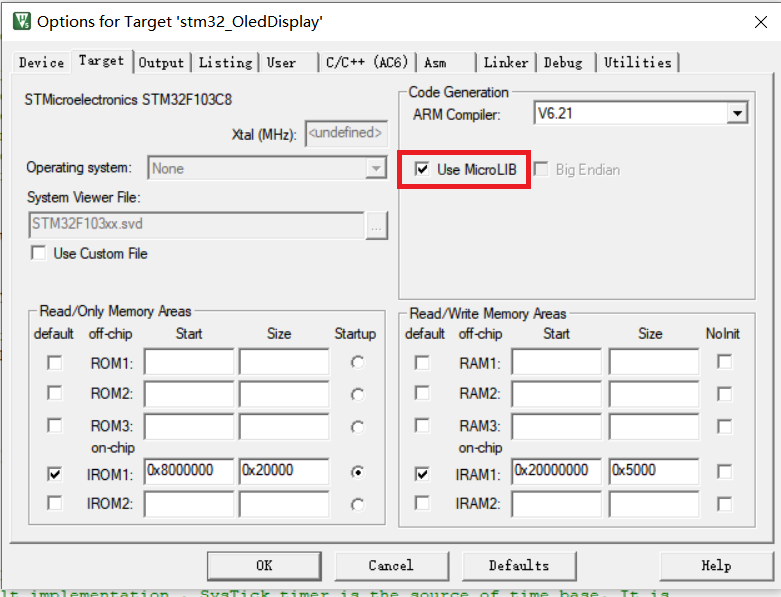Open the Help button
This screenshot has width=781, height=597.
(x=716, y=566)
